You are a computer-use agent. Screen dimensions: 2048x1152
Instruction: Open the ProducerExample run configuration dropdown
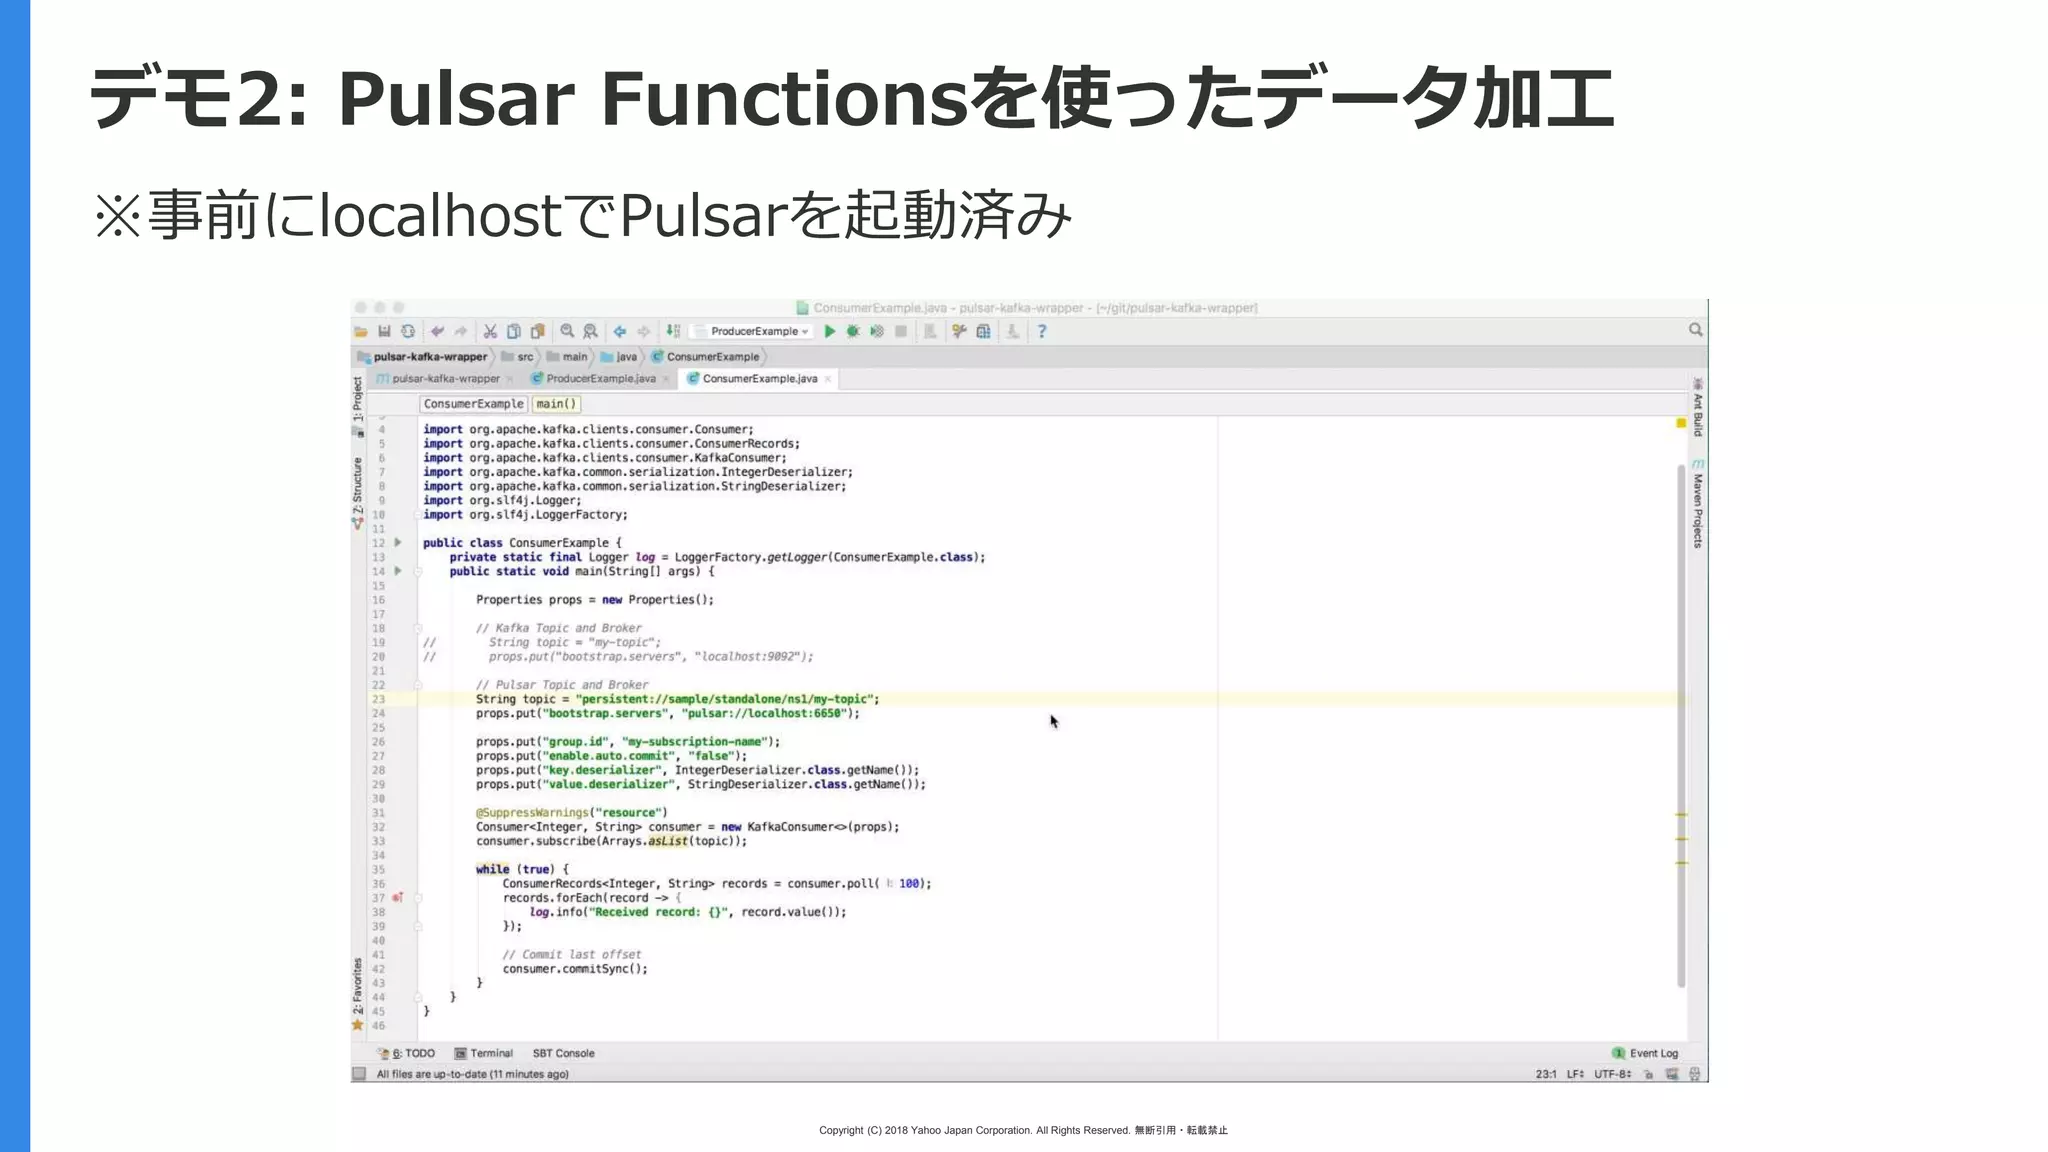tap(754, 331)
